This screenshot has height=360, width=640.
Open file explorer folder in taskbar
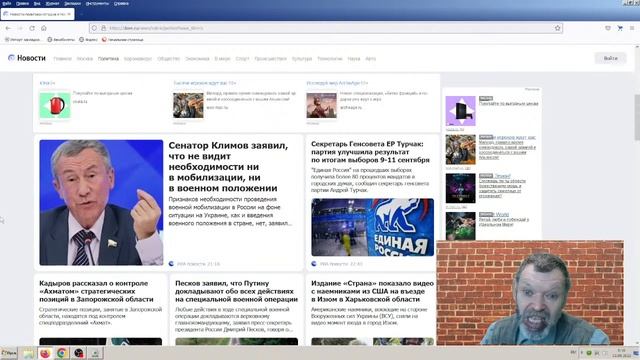click(28, 353)
